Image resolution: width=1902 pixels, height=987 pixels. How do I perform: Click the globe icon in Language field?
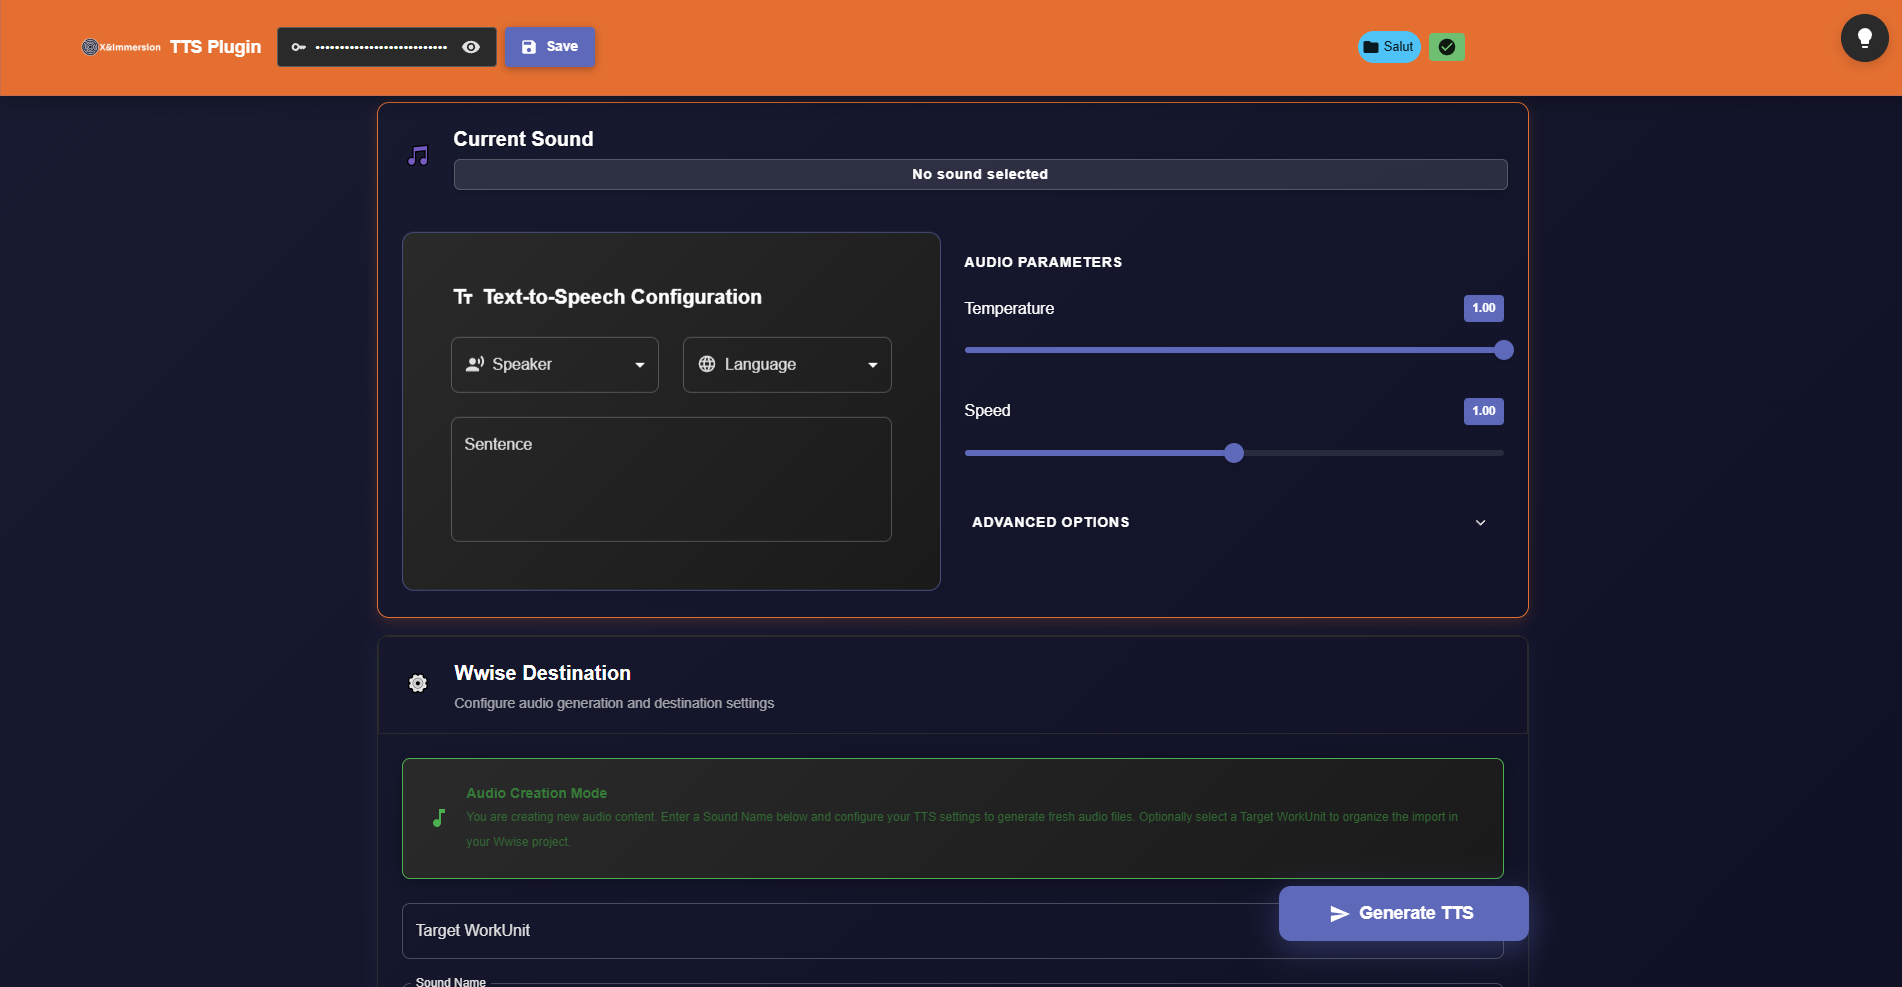[x=707, y=364]
